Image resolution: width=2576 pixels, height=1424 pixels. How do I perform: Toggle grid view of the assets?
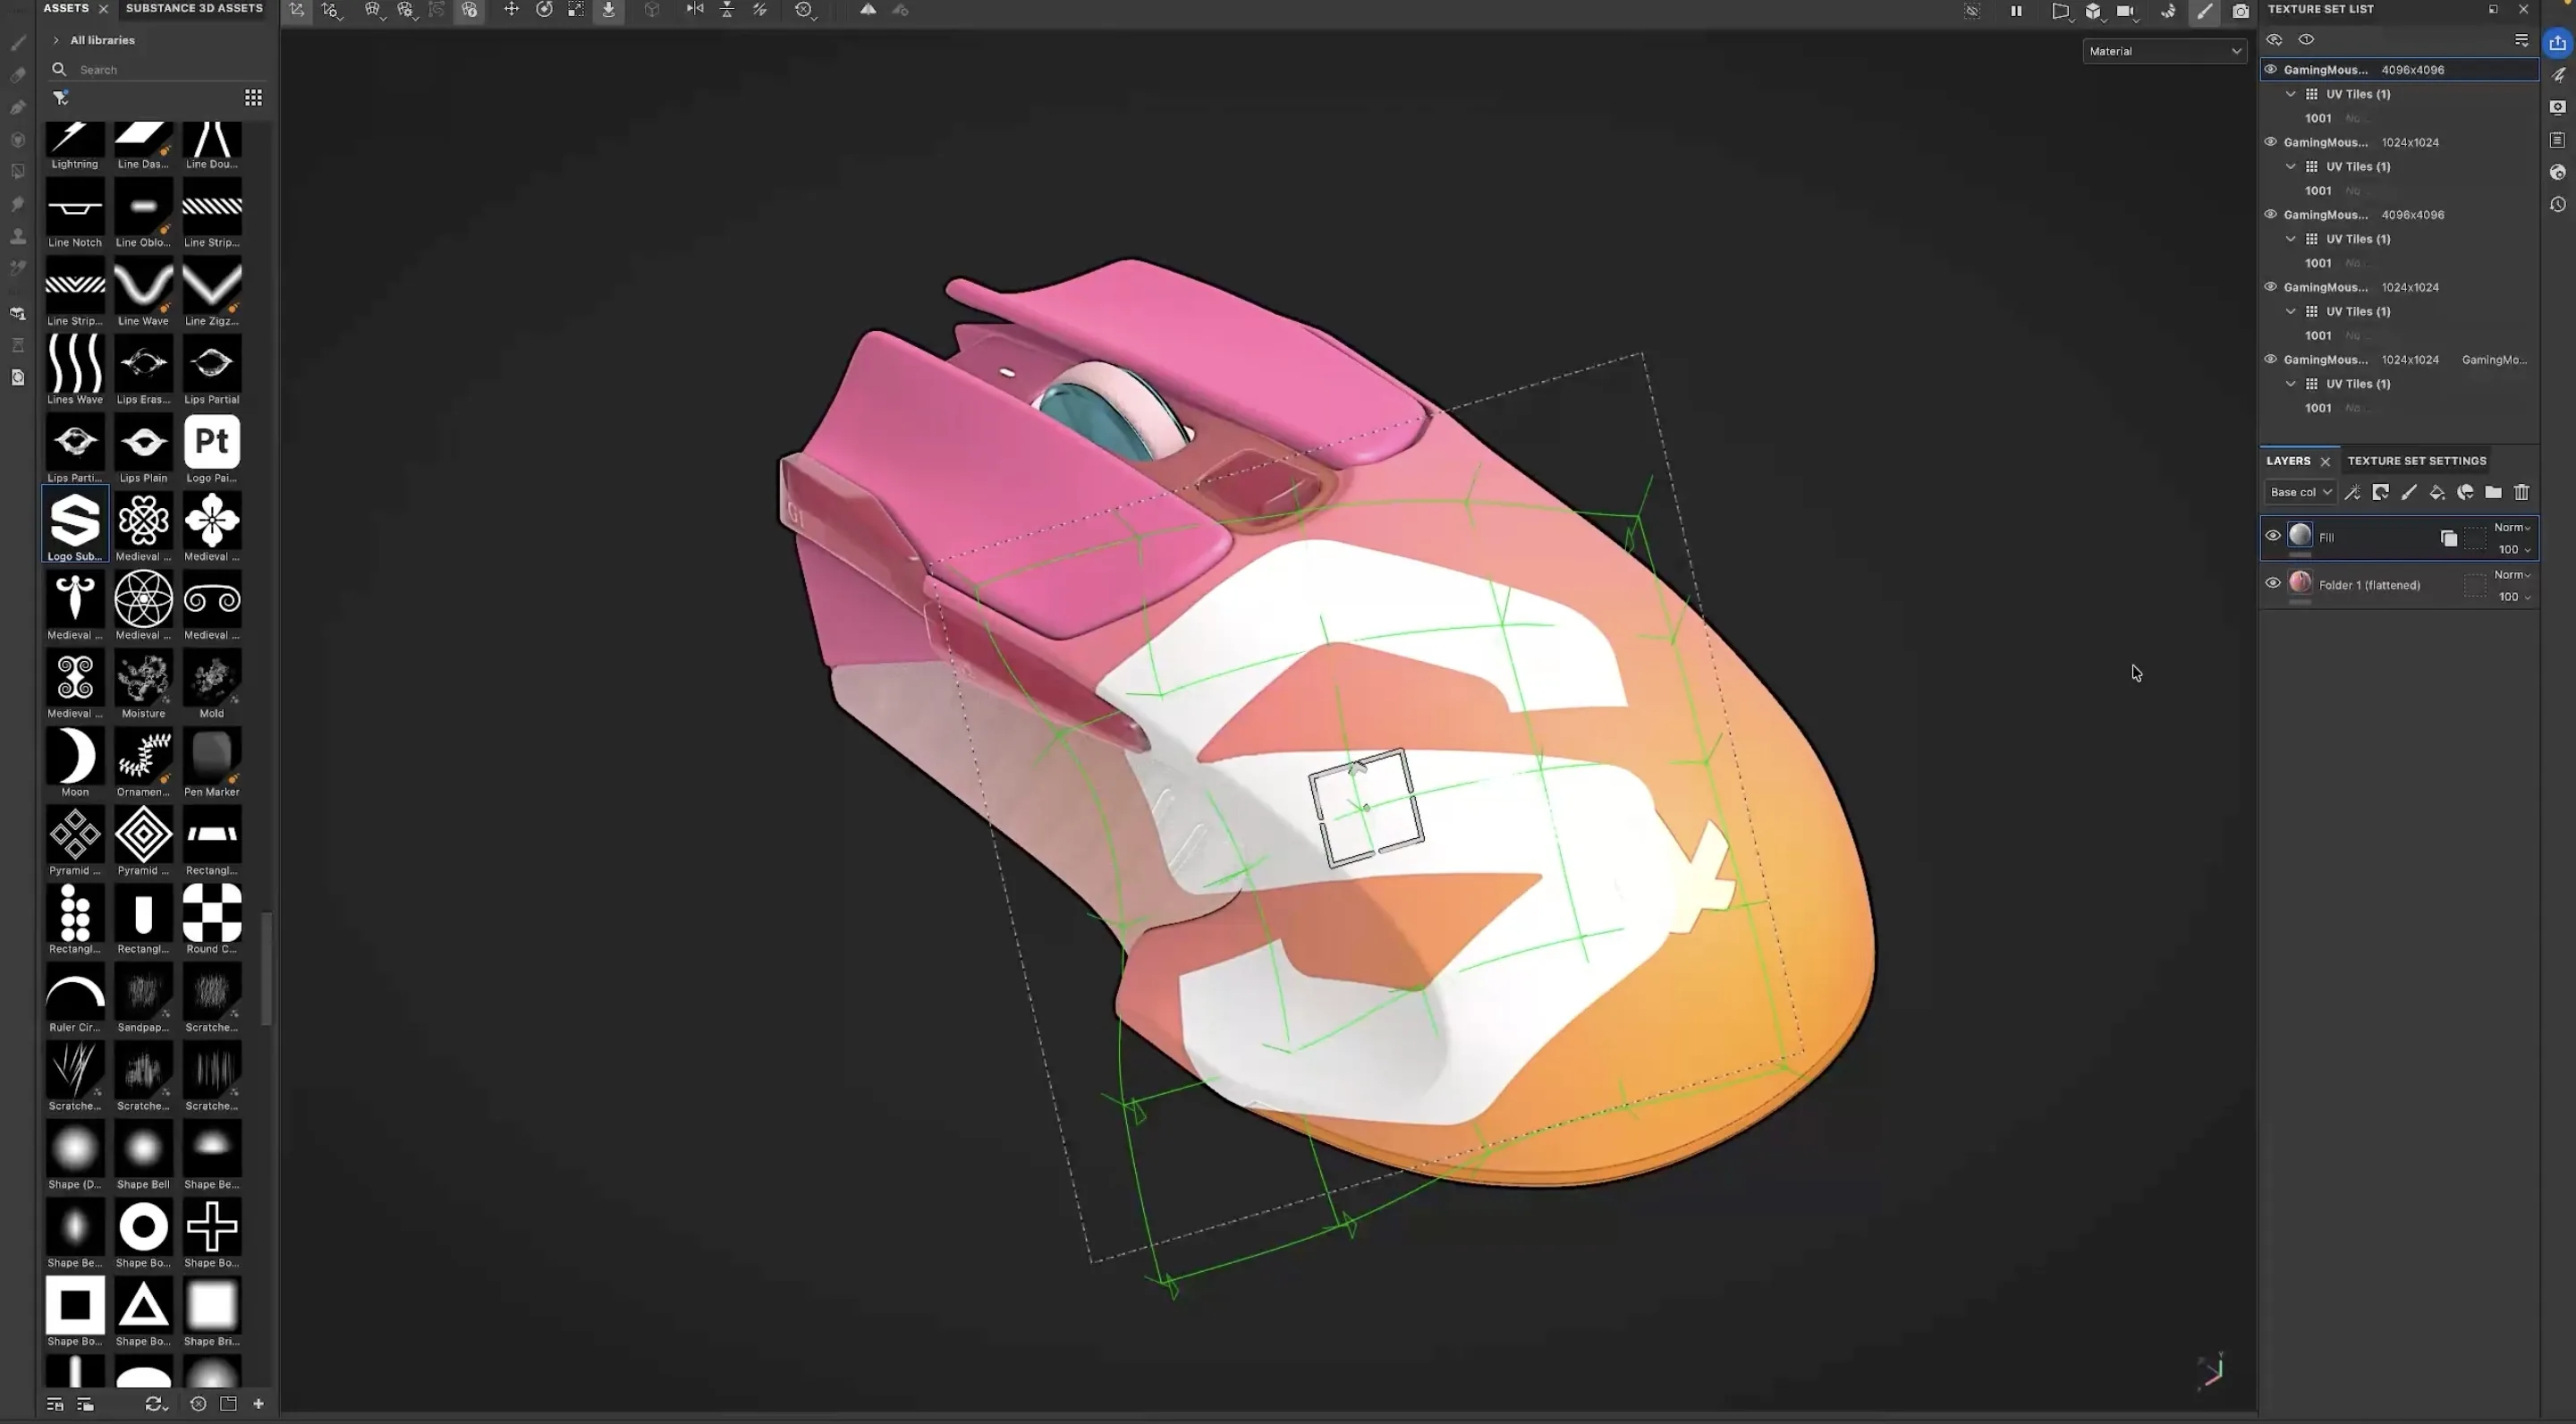click(x=254, y=97)
